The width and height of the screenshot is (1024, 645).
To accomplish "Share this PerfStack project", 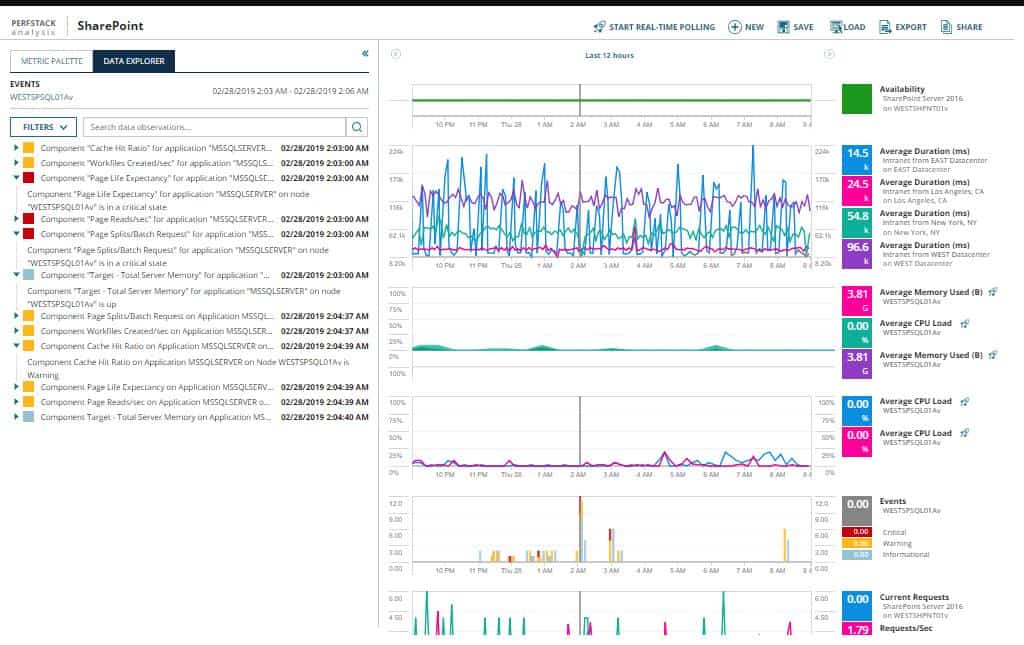I will [961, 27].
